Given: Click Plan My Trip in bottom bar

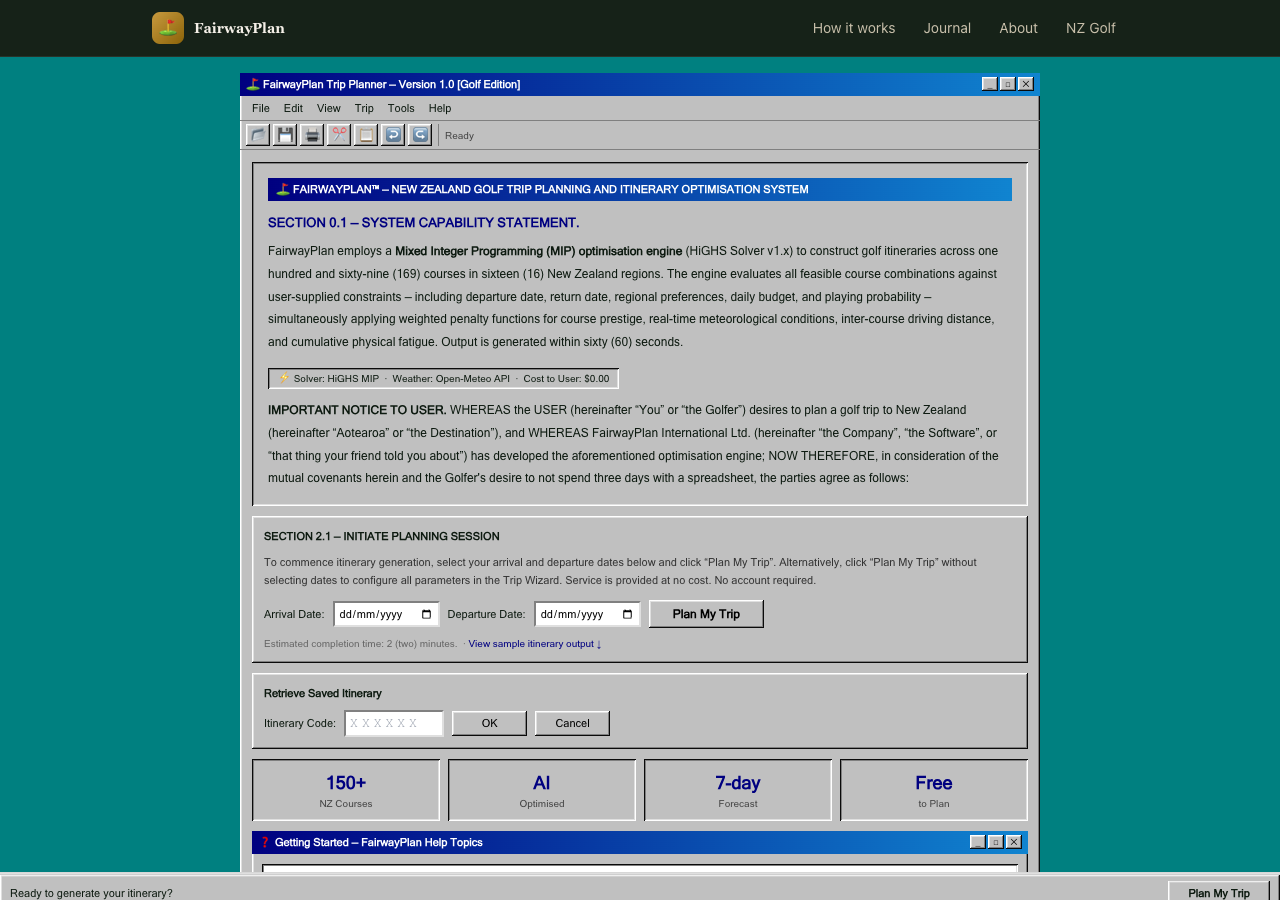Looking at the screenshot, I should pos(1219,893).
